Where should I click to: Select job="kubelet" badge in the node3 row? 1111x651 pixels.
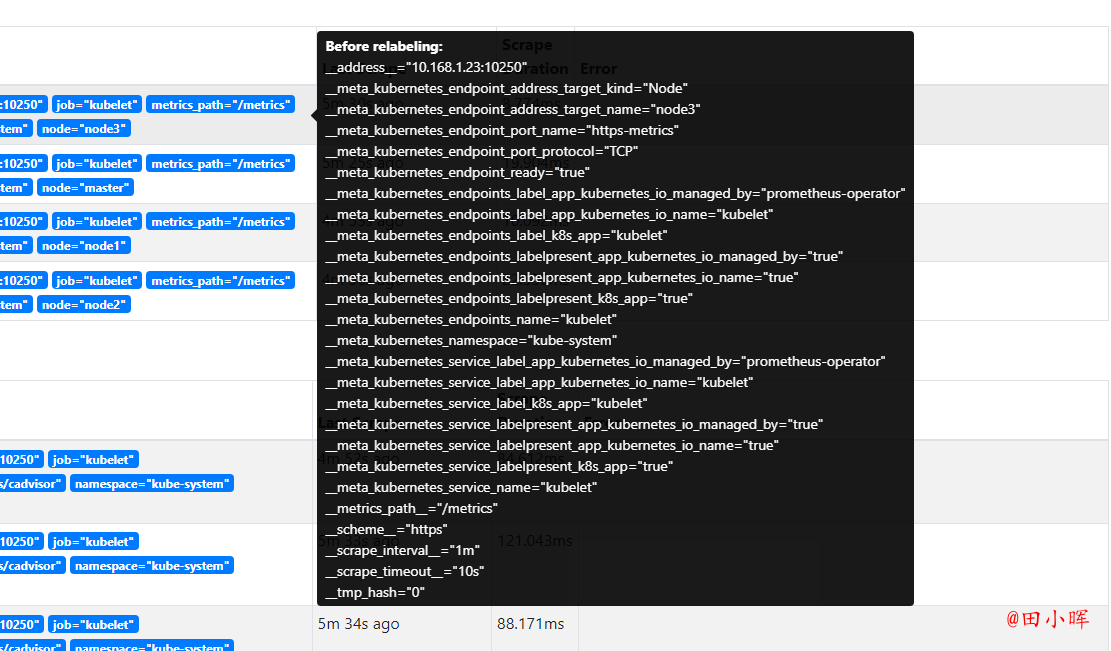click(x=96, y=105)
